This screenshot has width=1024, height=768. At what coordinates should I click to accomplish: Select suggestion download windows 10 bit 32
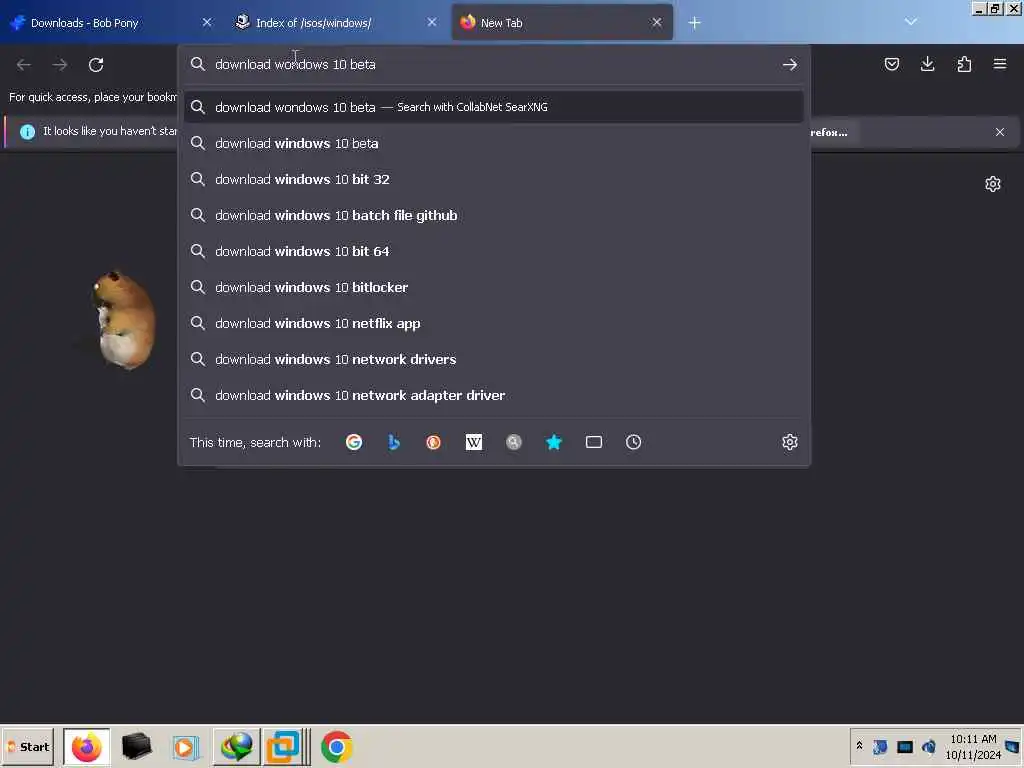494,179
